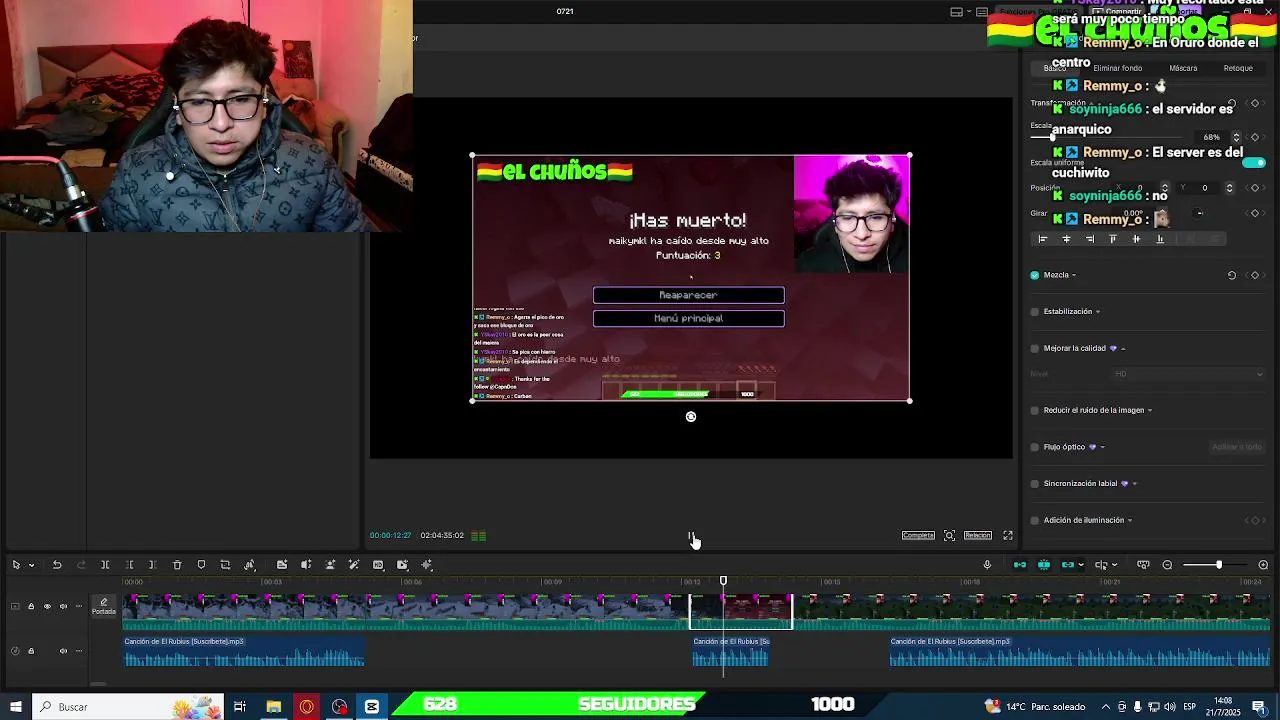Select the pointer selection tool

tap(16, 565)
